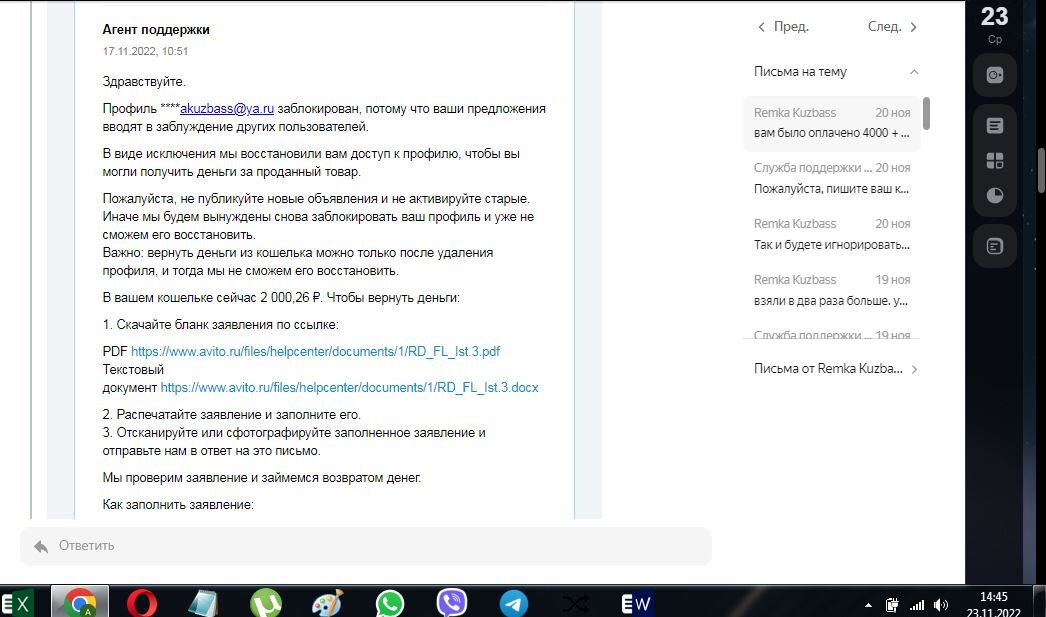The width and height of the screenshot is (1046, 617).
Task: Open the crossed-arrows taskbar app
Action: coord(575,604)
